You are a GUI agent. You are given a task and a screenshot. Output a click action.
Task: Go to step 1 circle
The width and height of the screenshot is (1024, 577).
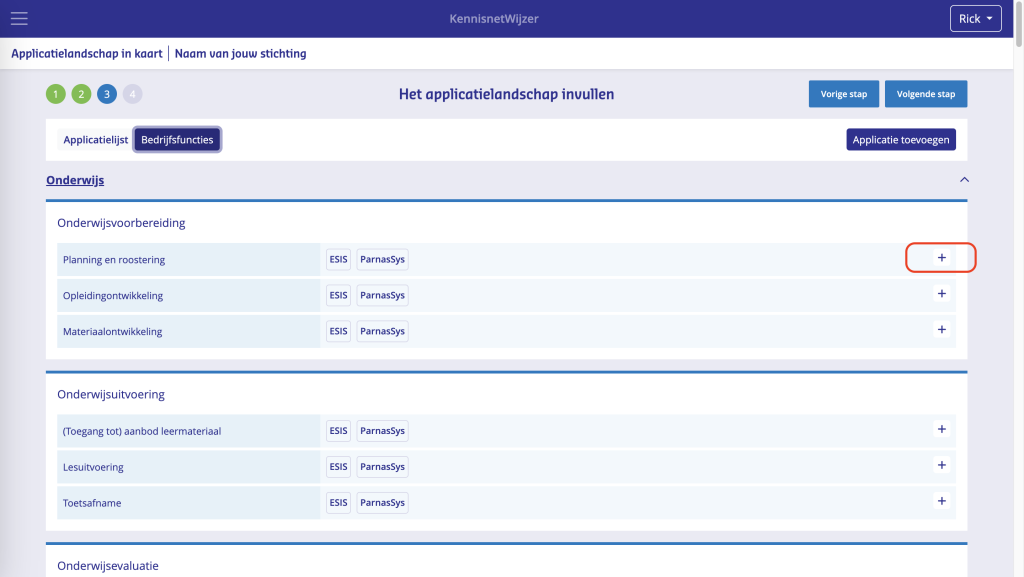click(x=55, y=94)
